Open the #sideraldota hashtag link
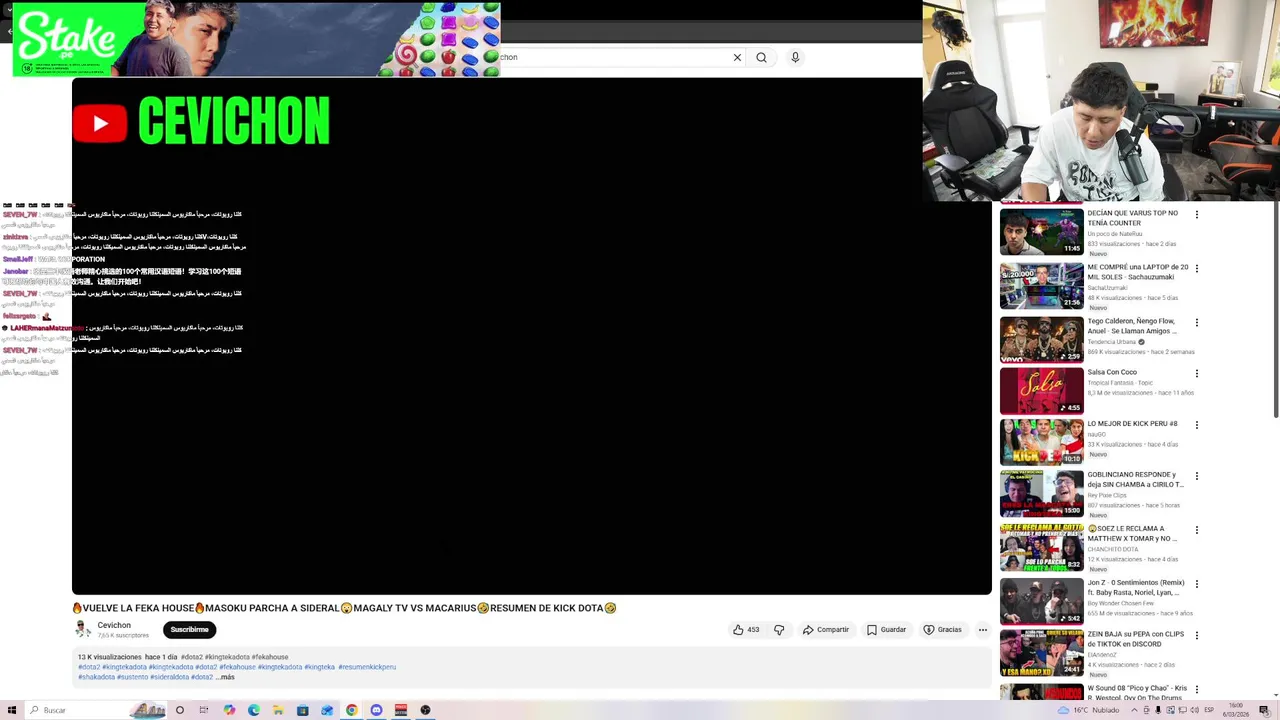Image resolution: width=1280 pixels, height=720 pixels. 170,677
